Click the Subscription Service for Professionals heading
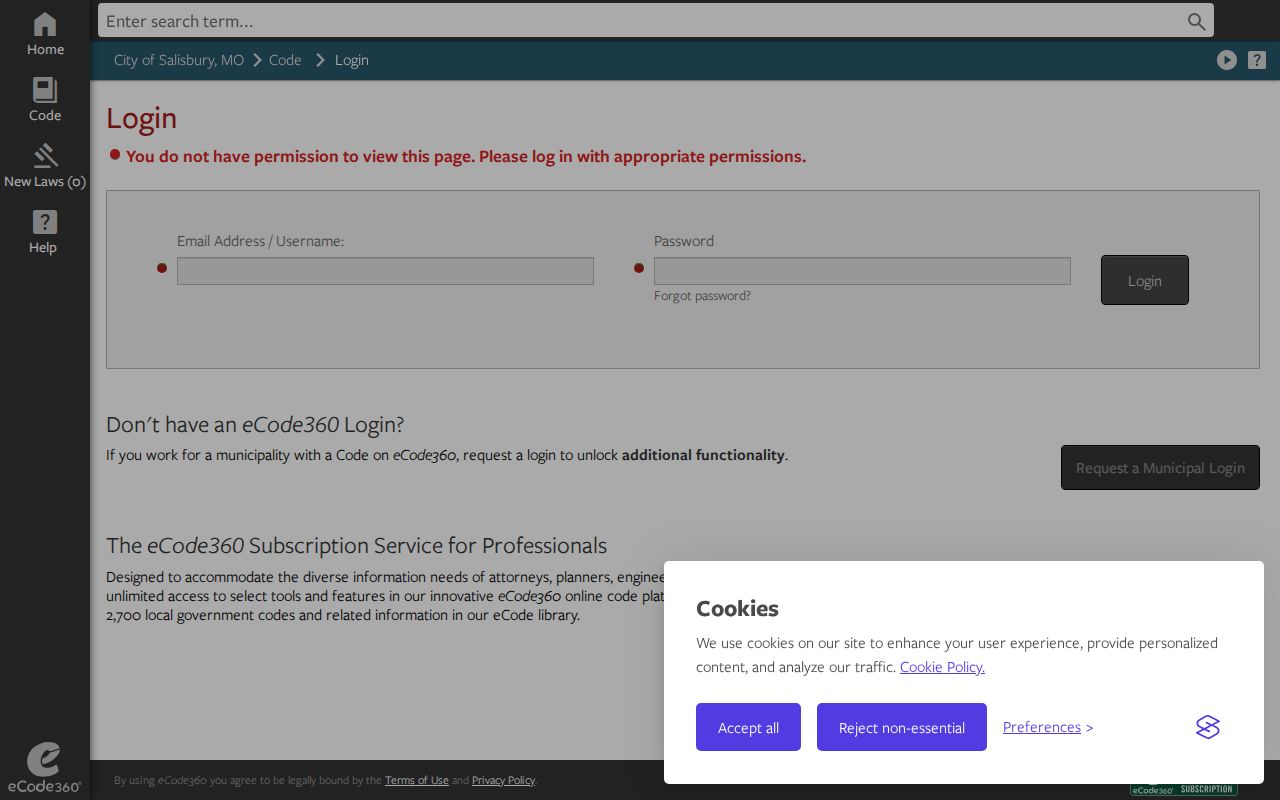Screen dimensions: 1280x800 [x=356, y=545]
